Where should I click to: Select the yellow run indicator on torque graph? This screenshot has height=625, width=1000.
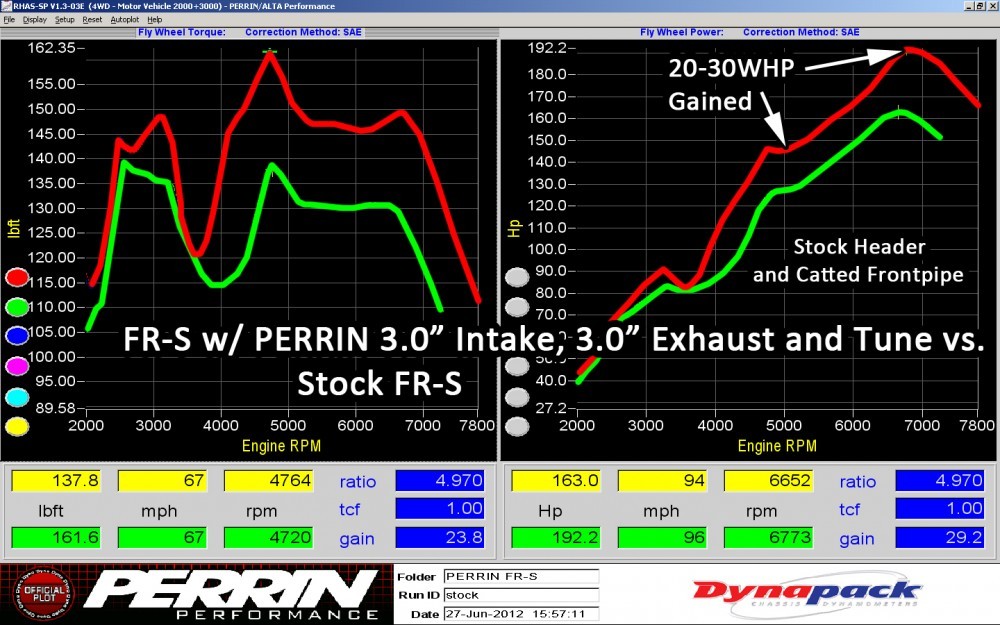tap(17, 426)
